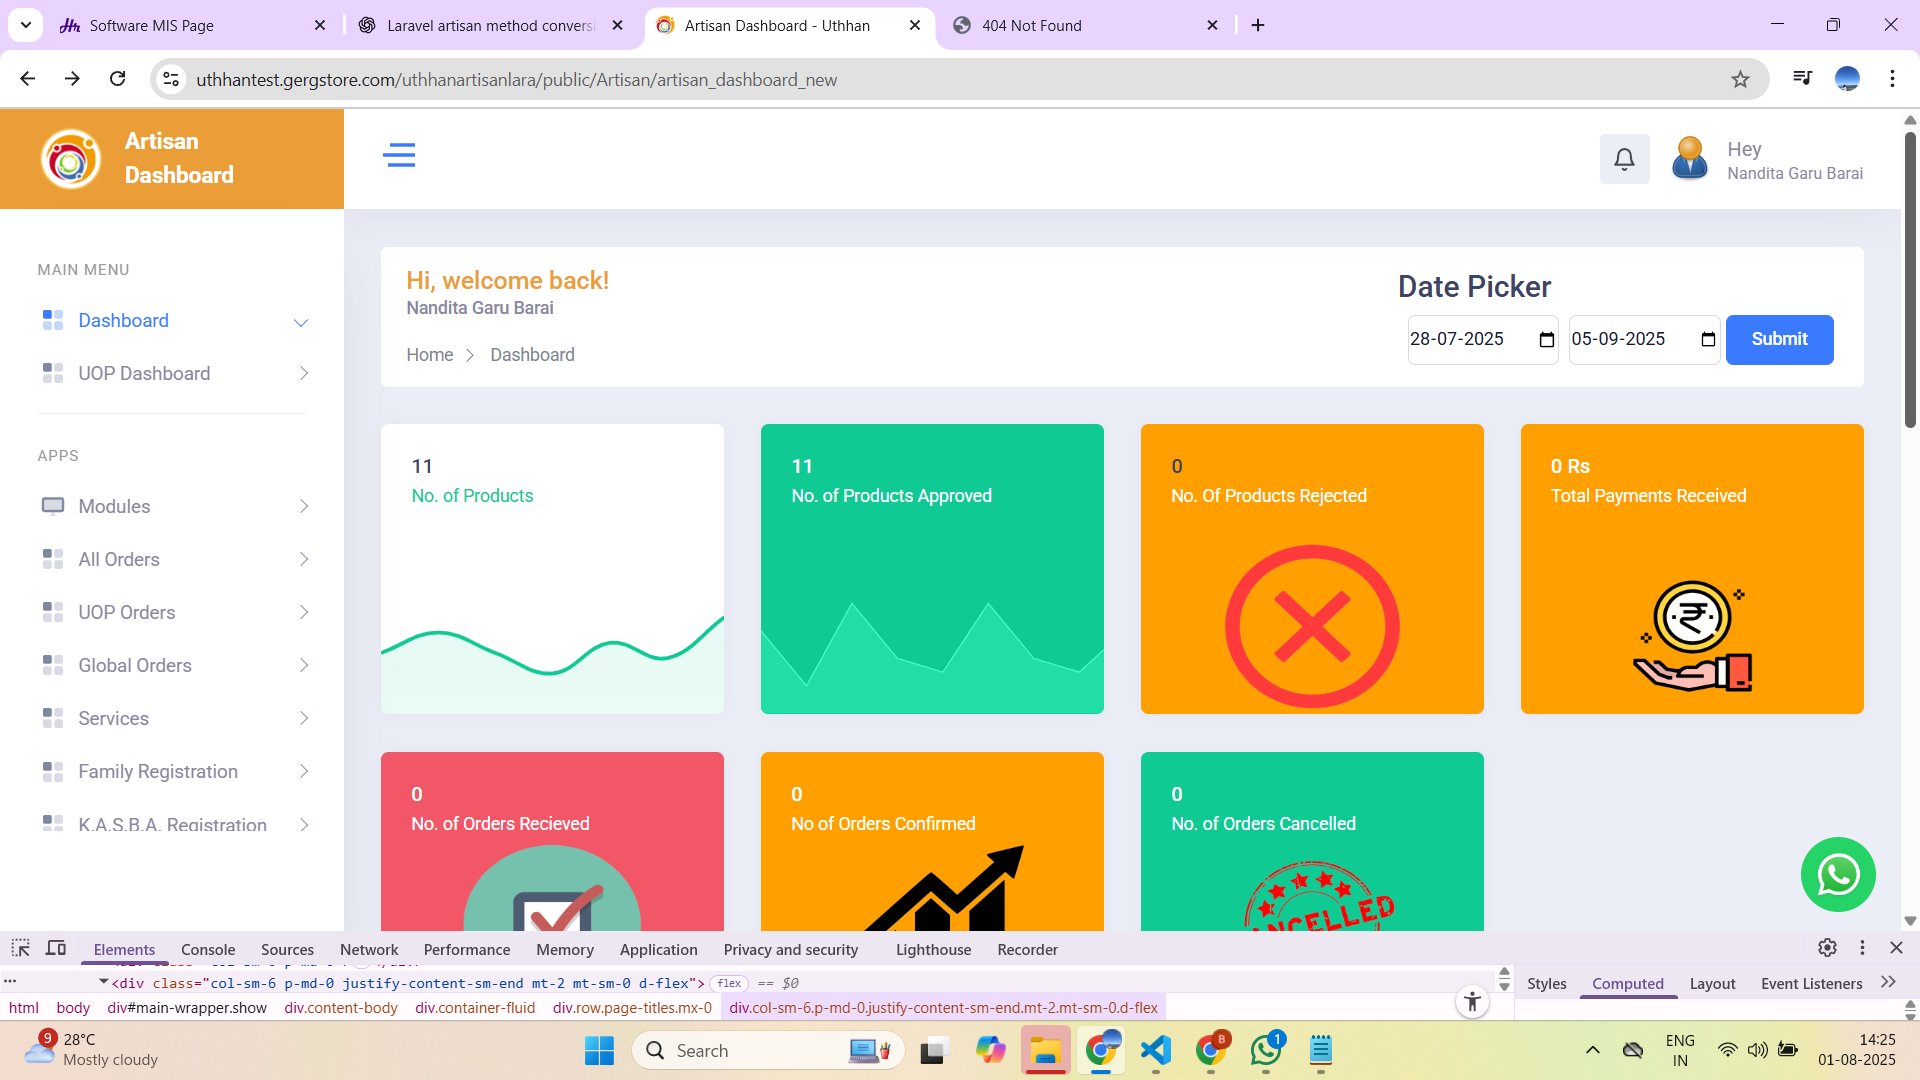Open DevTools settings gear
The height and width of the screenshot is (1080, 1920).
click(x=1827, y=948)
